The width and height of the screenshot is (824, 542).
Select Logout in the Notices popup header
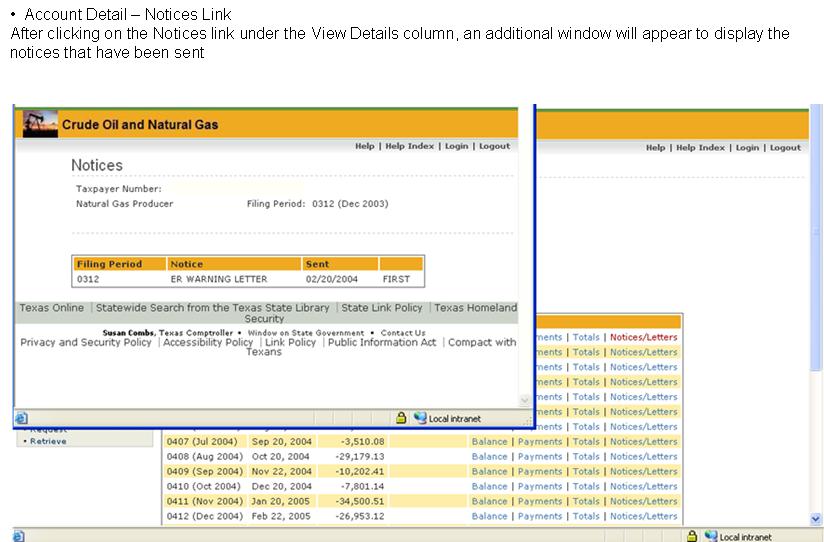(x=494, y=146)
